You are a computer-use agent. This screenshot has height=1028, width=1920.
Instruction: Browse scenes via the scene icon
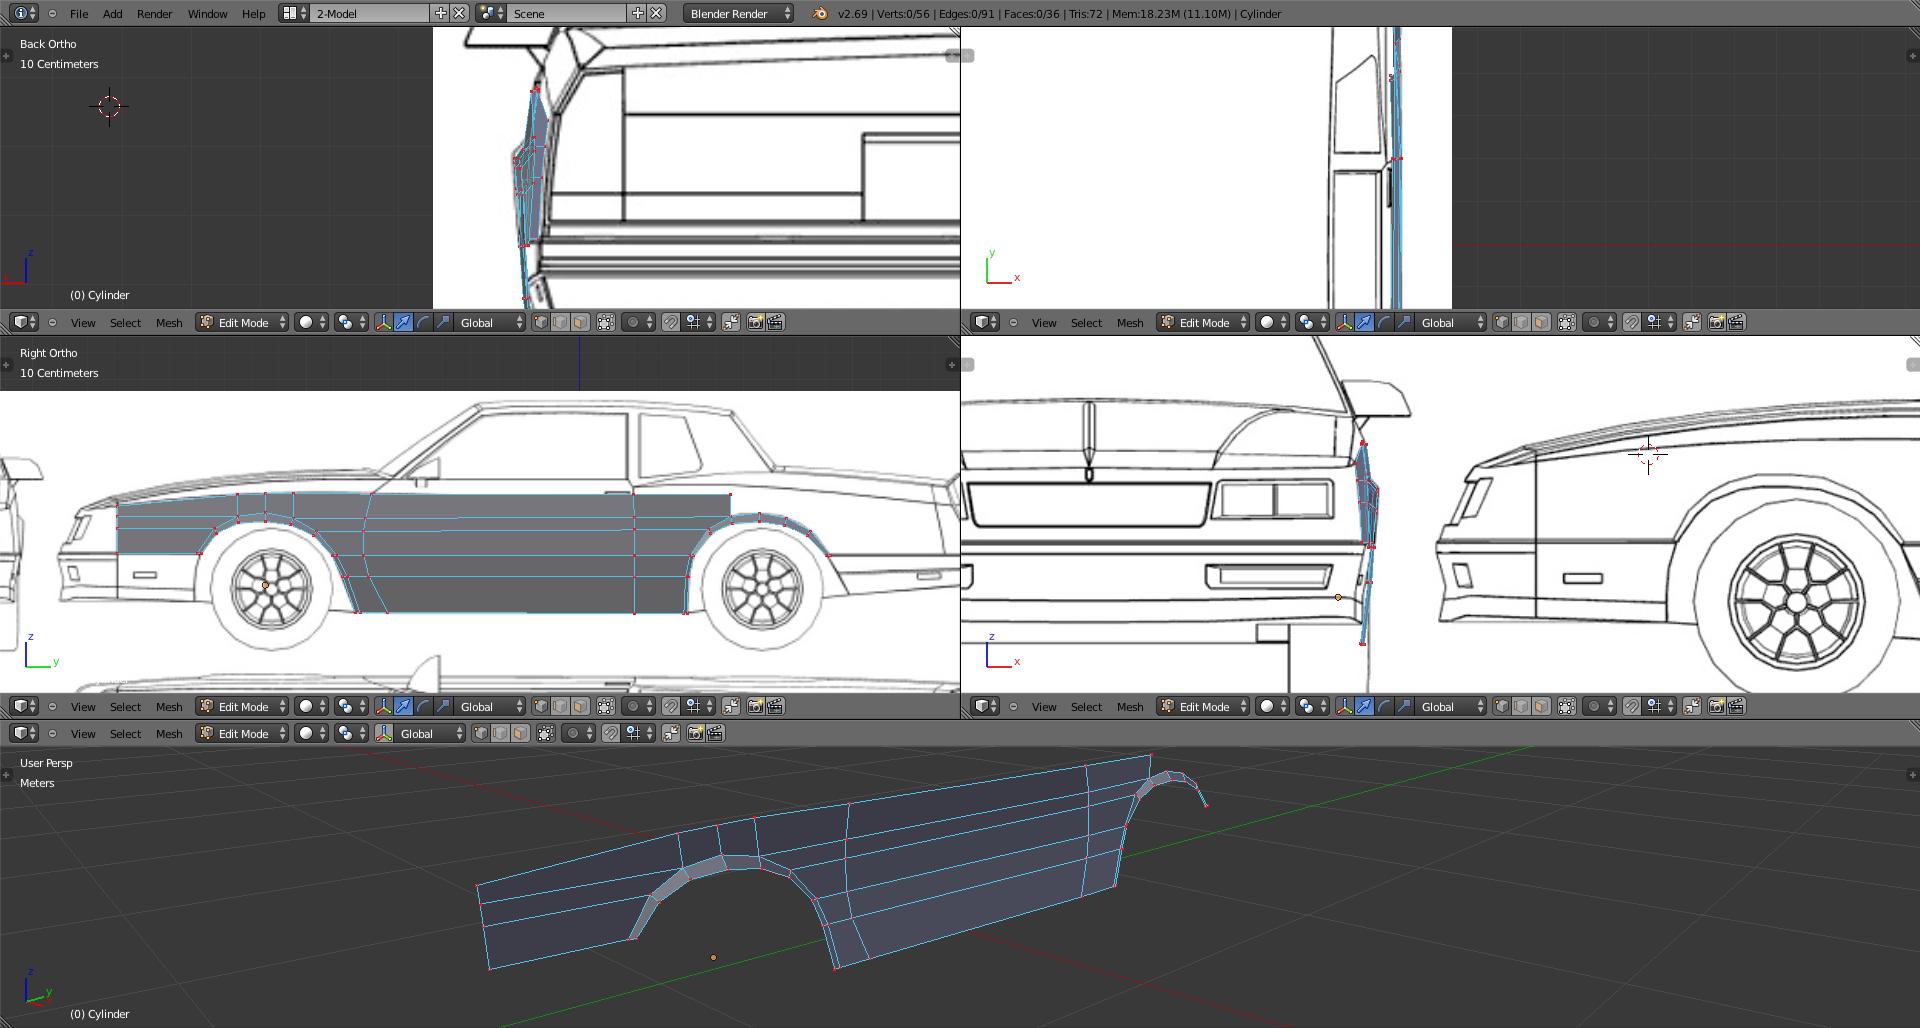[490, 13]
